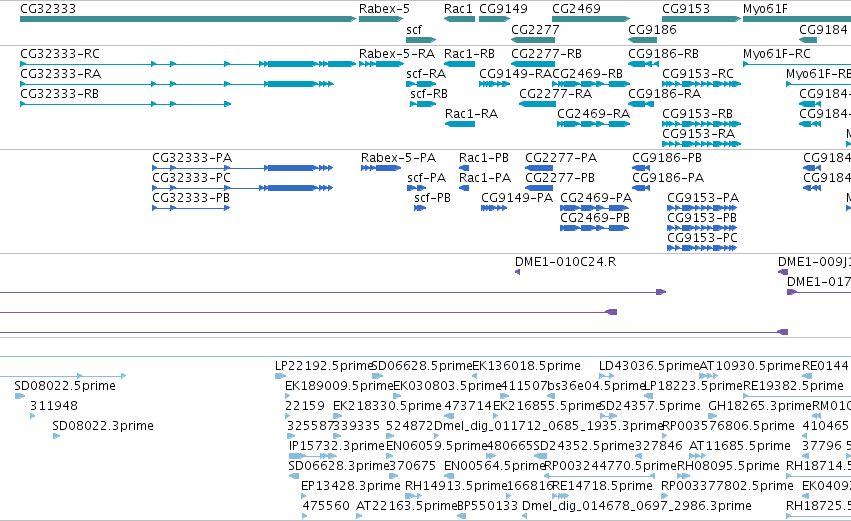Viewport: 851px width, 521px height.
Task: Select the CG9153 gene label
Action: [686, 9]
